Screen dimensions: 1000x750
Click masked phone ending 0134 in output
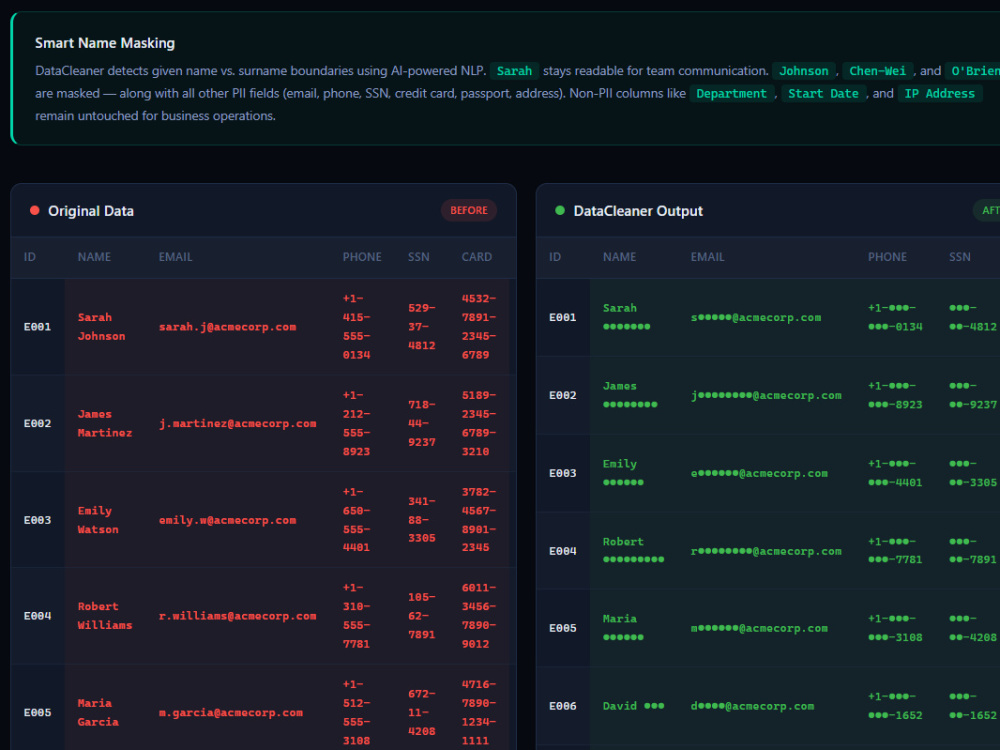(x=895, y=317)
